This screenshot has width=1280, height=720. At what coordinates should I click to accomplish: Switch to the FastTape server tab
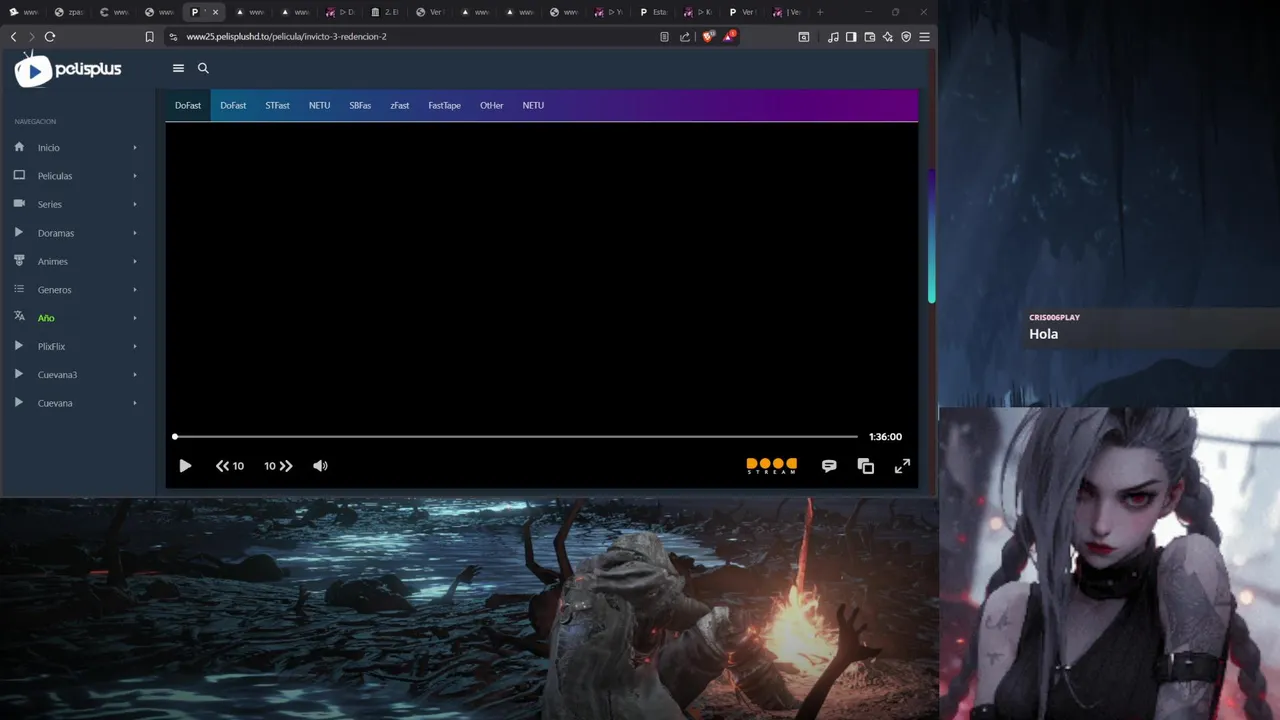(444, 105)
